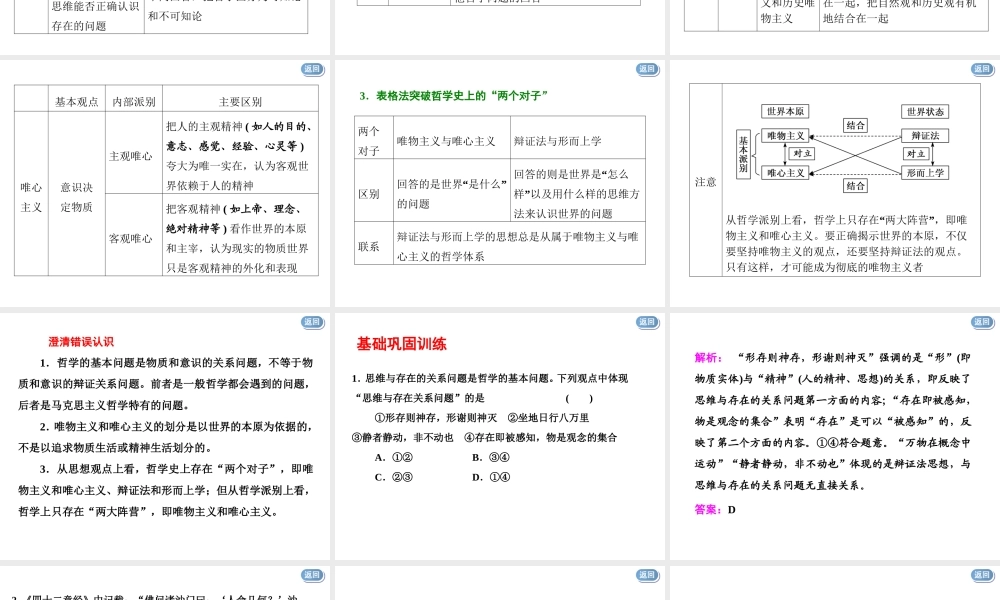The height and width of the screenshot is (600, 1000).
Task: Click 返回 icon on the 解析 answer slide
Action: coord(983,322)
